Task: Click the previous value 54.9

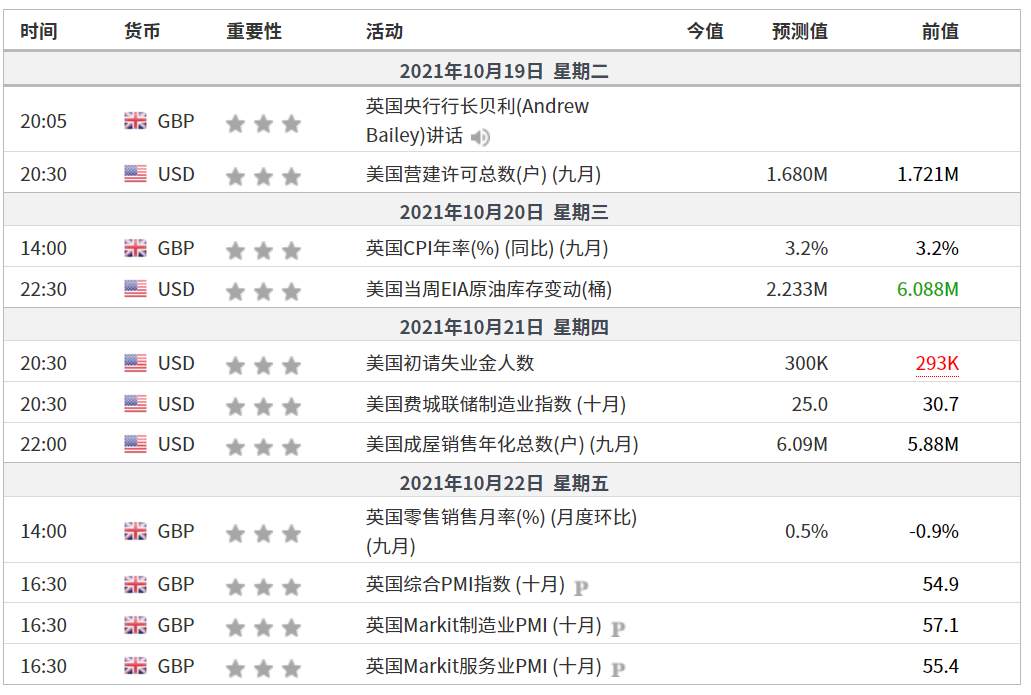Action: [x=940, y=584]
